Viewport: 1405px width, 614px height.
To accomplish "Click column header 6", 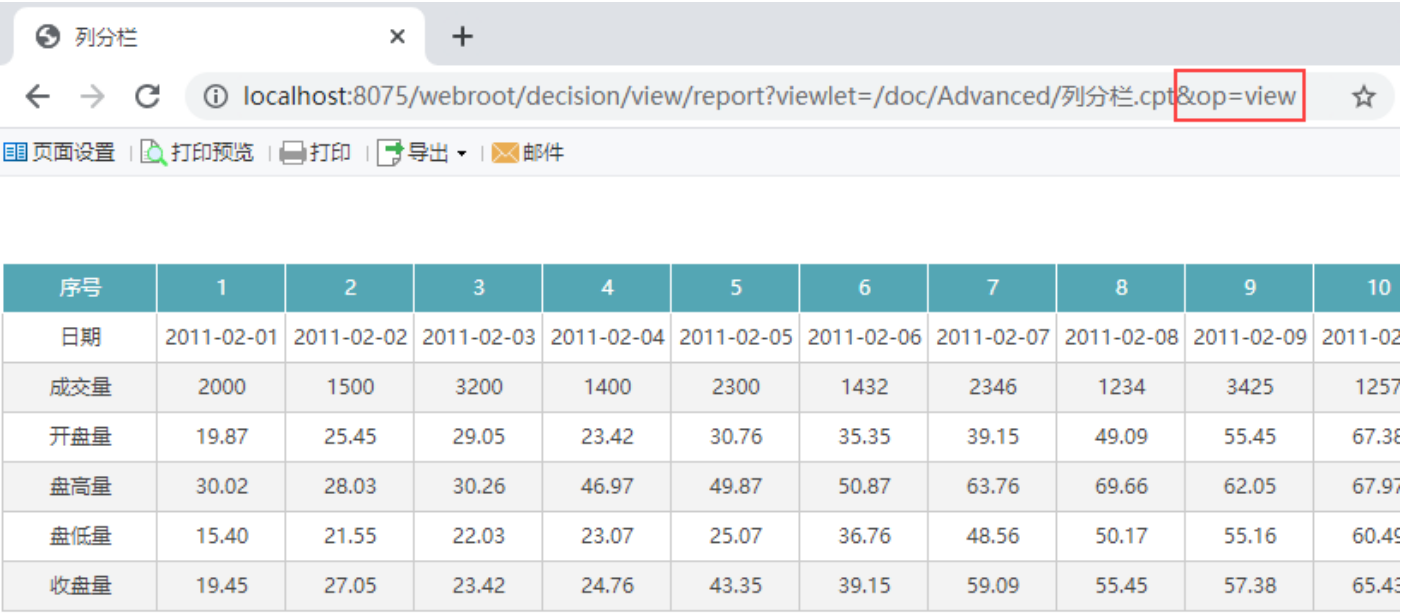I will [864, 288].
